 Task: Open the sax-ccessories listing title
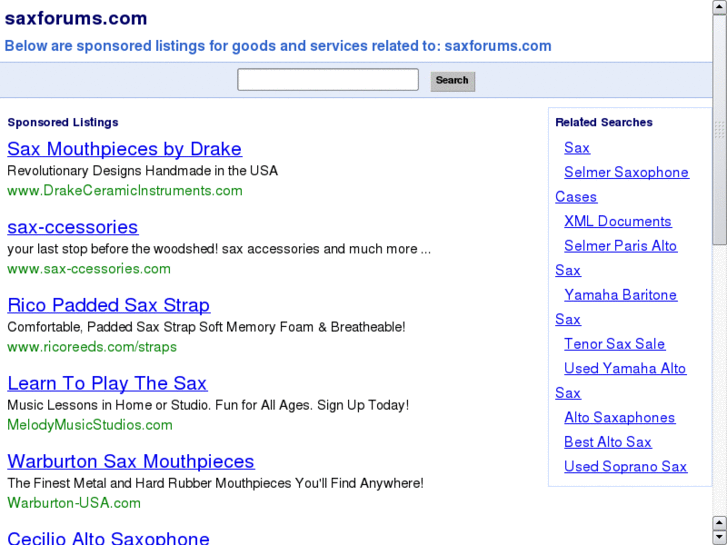tap(72, 227)
